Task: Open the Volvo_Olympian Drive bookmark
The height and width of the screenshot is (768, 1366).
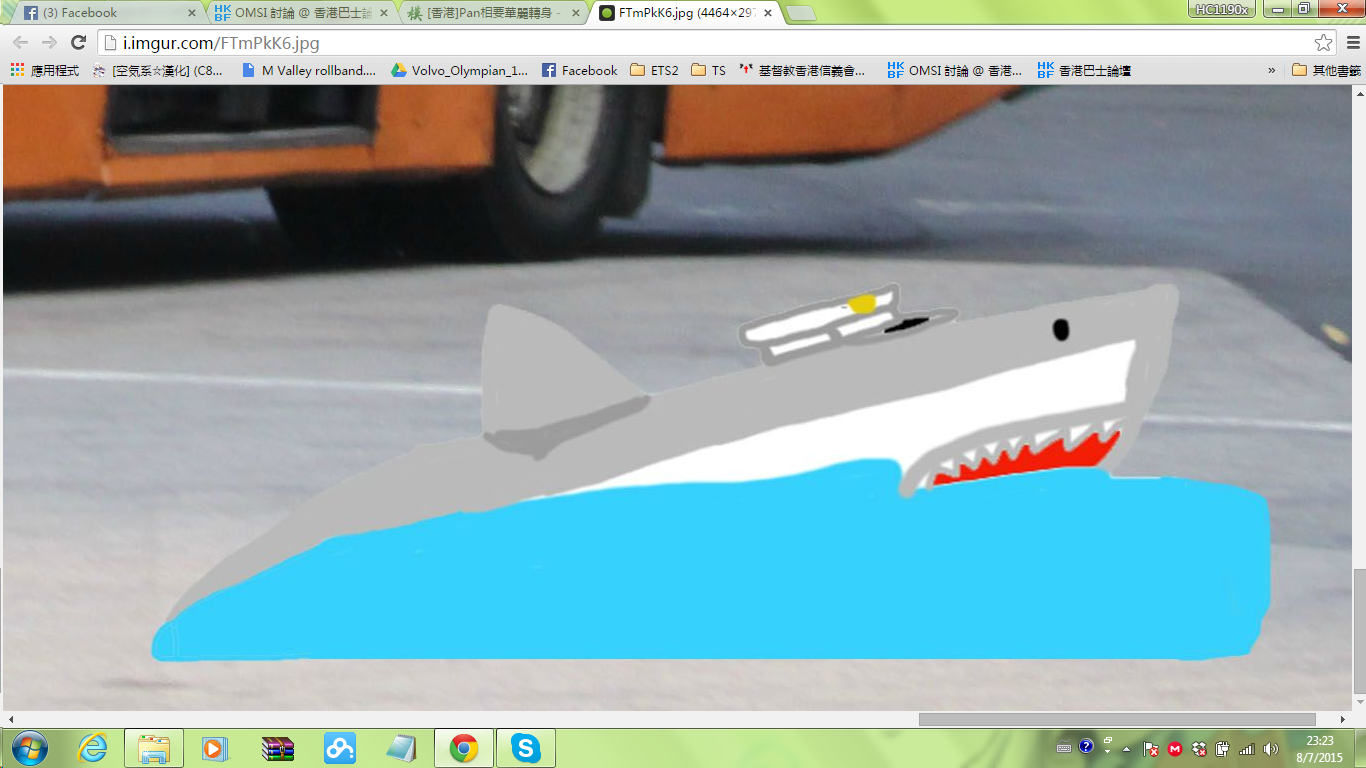Action: 458,71
